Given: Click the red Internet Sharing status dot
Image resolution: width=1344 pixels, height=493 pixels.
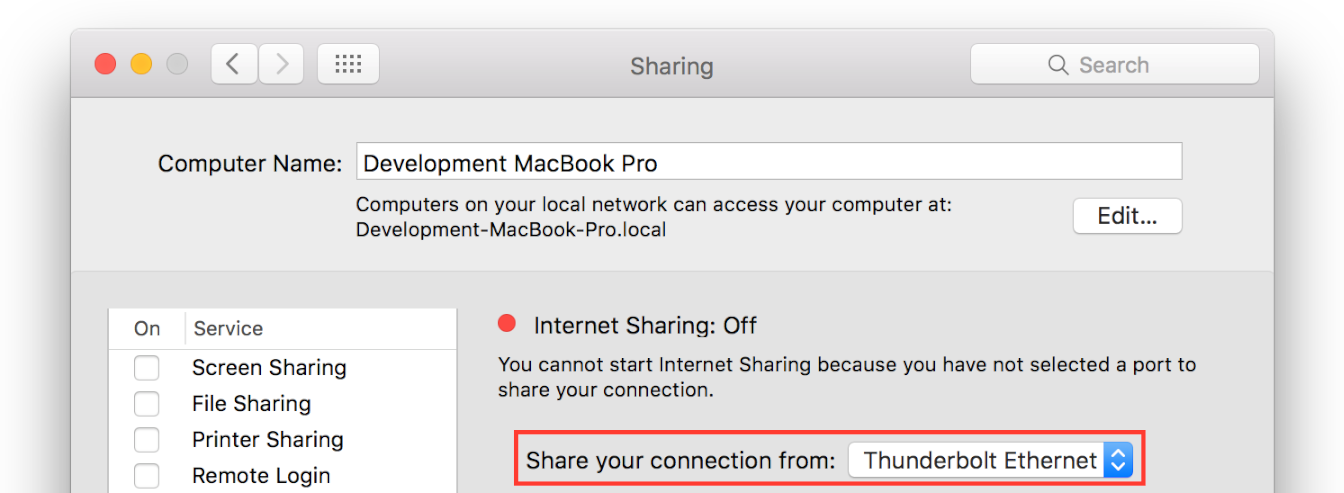Looking at the screenshot, I should pyautogui.click(x=507, y=323).
